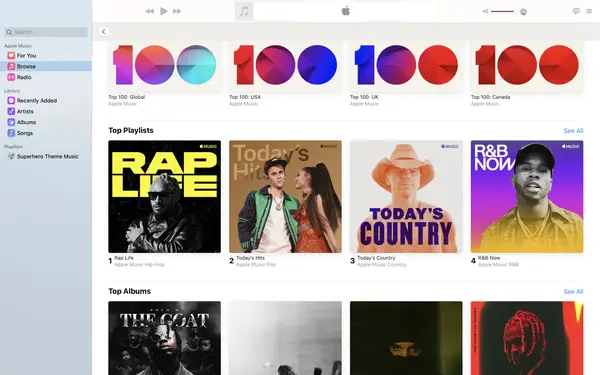Click the play button in the toolbar

[164, 11]
